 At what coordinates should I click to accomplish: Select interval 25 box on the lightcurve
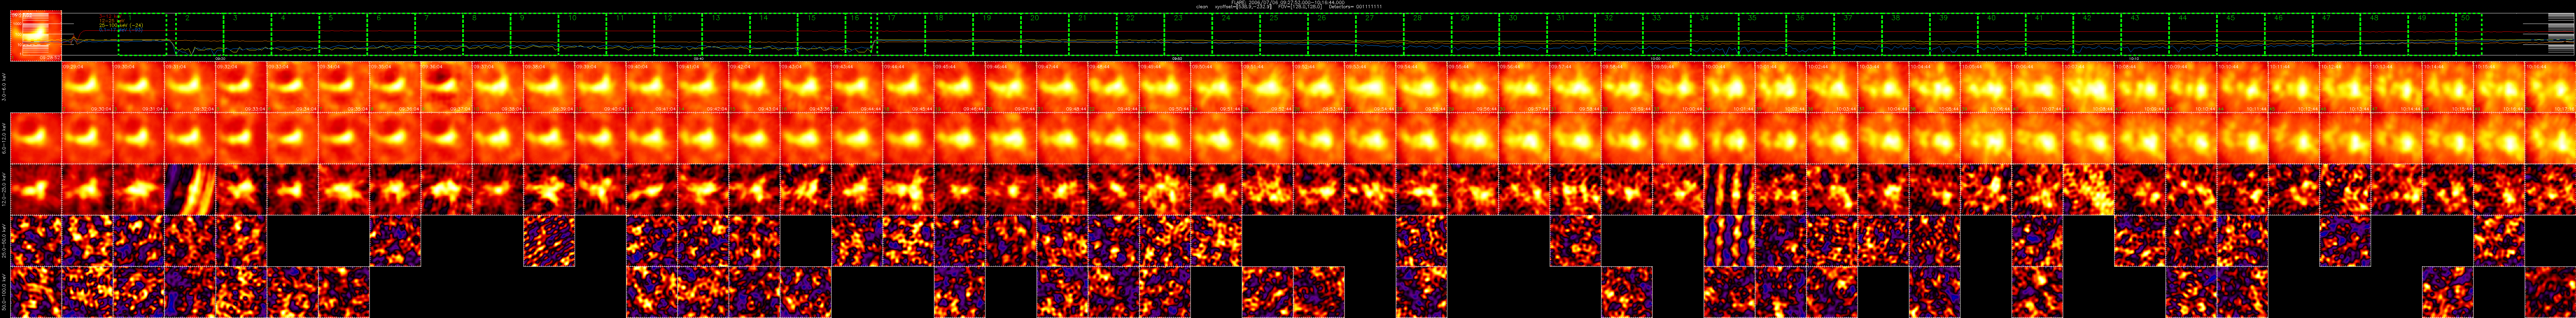[1284, 34]
